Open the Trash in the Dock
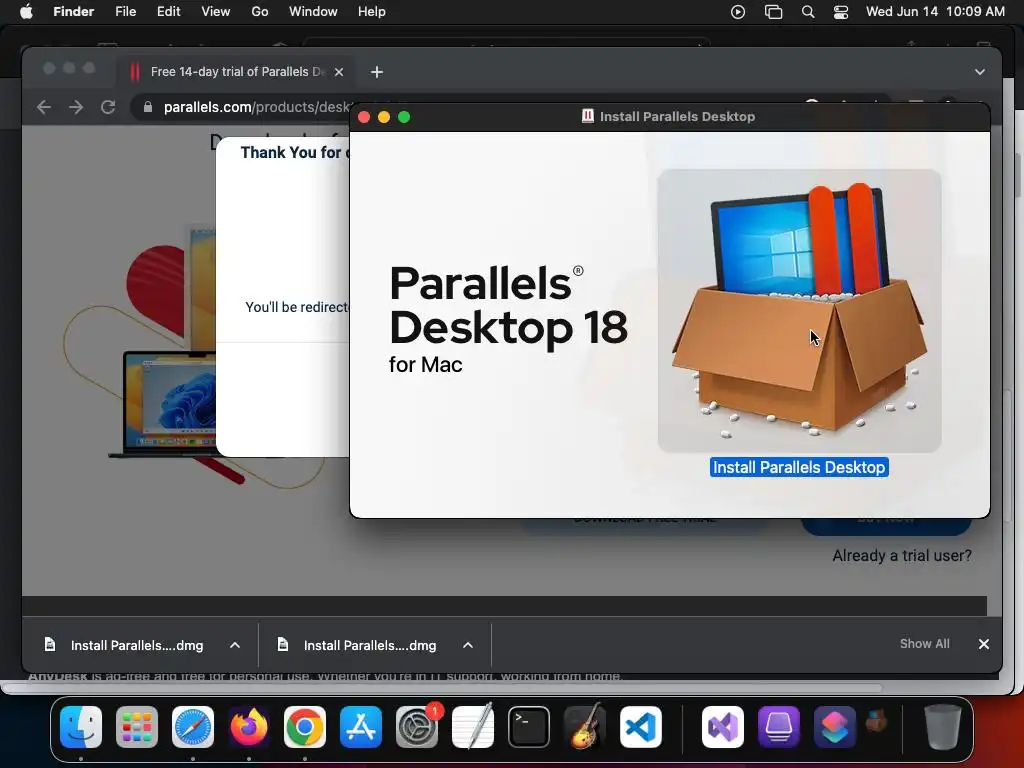Image resolution: width=1024 pixels, height=768 pixels. [942, 727]
